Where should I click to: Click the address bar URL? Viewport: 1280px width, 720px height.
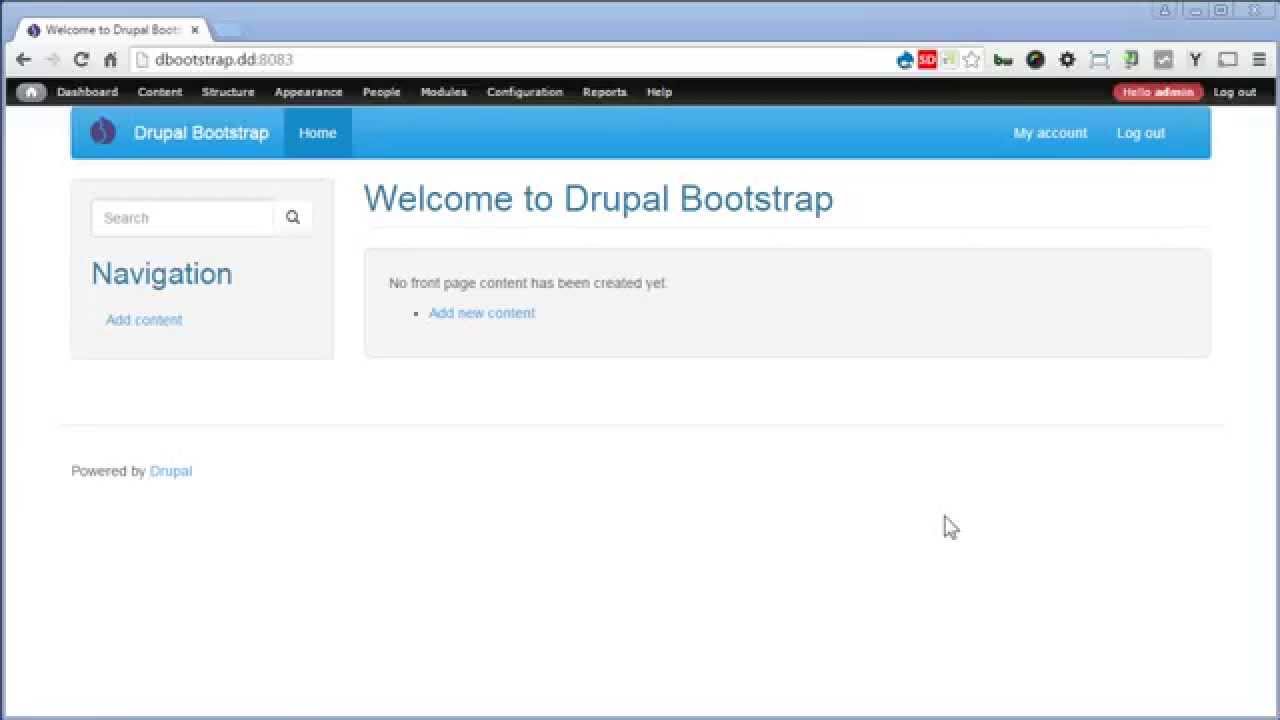tap(224, 60)
